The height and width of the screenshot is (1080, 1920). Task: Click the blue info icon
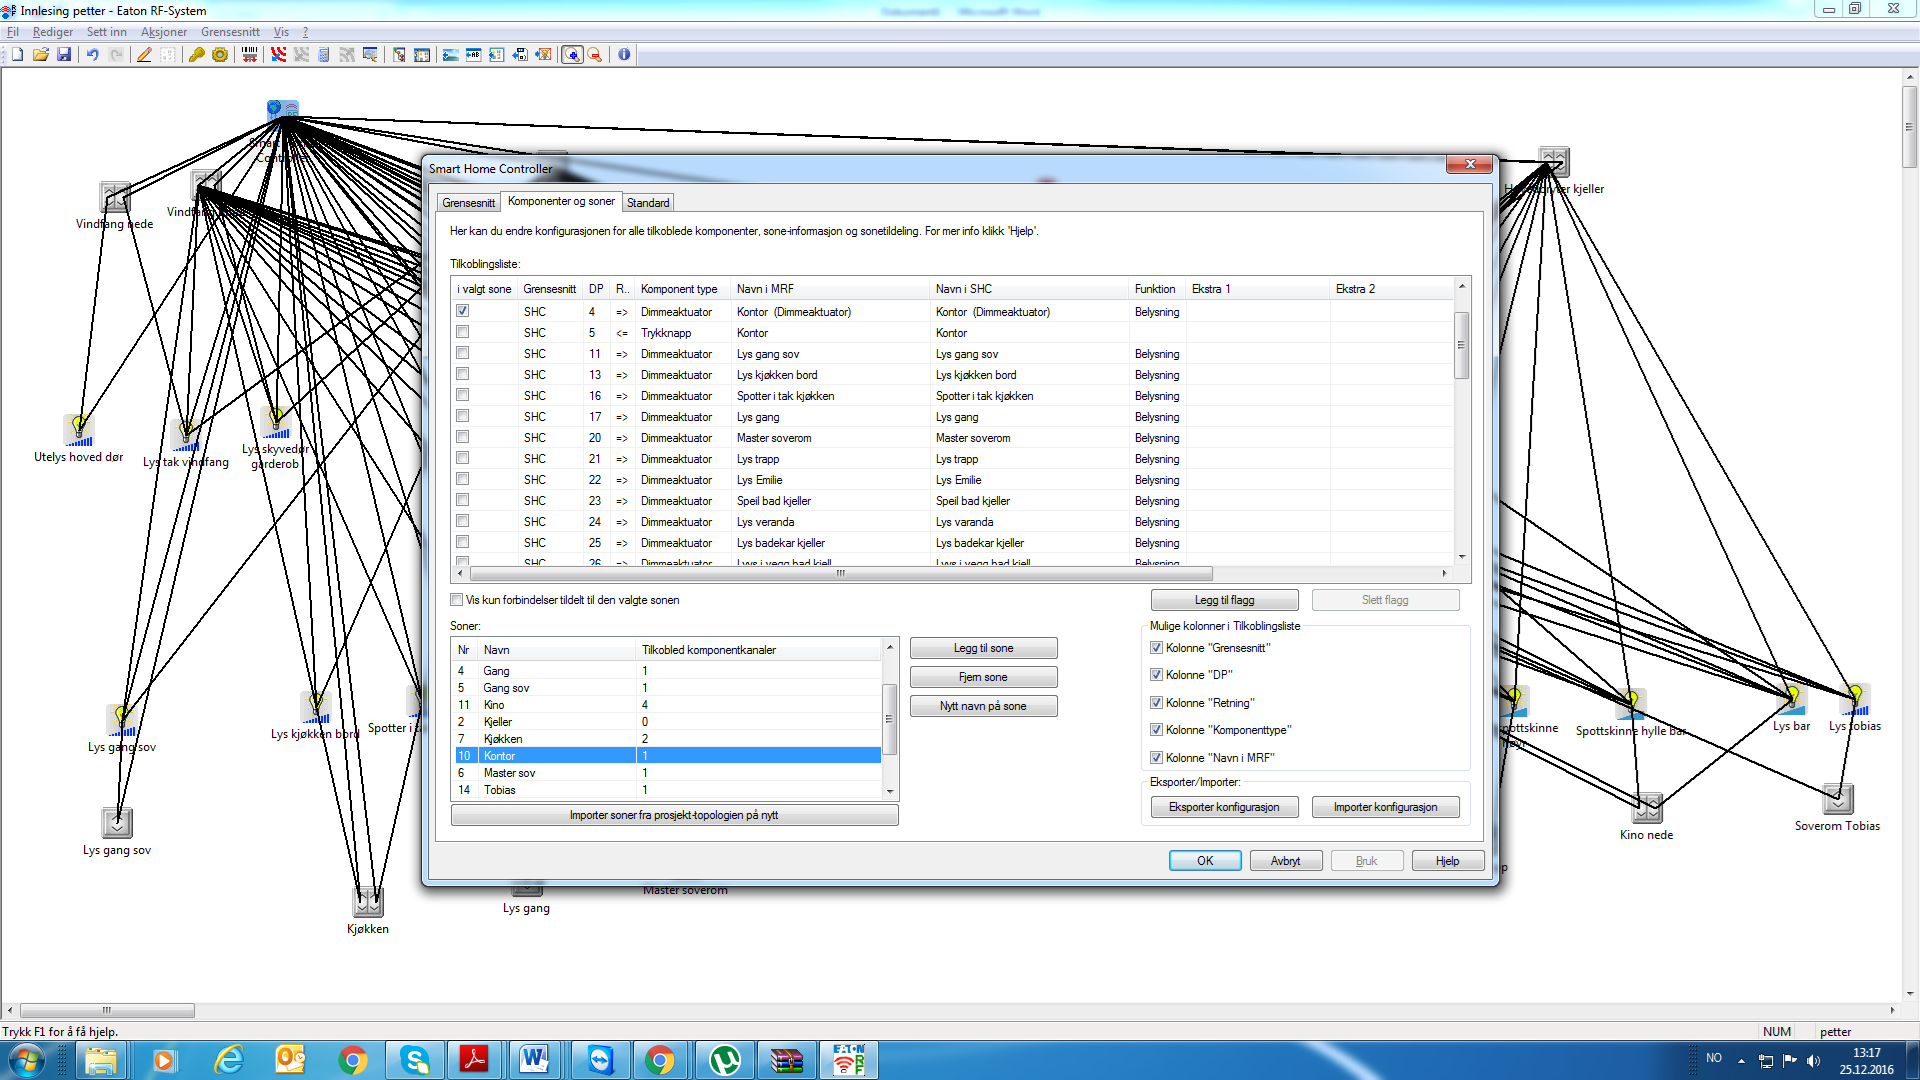pos(624,55)
